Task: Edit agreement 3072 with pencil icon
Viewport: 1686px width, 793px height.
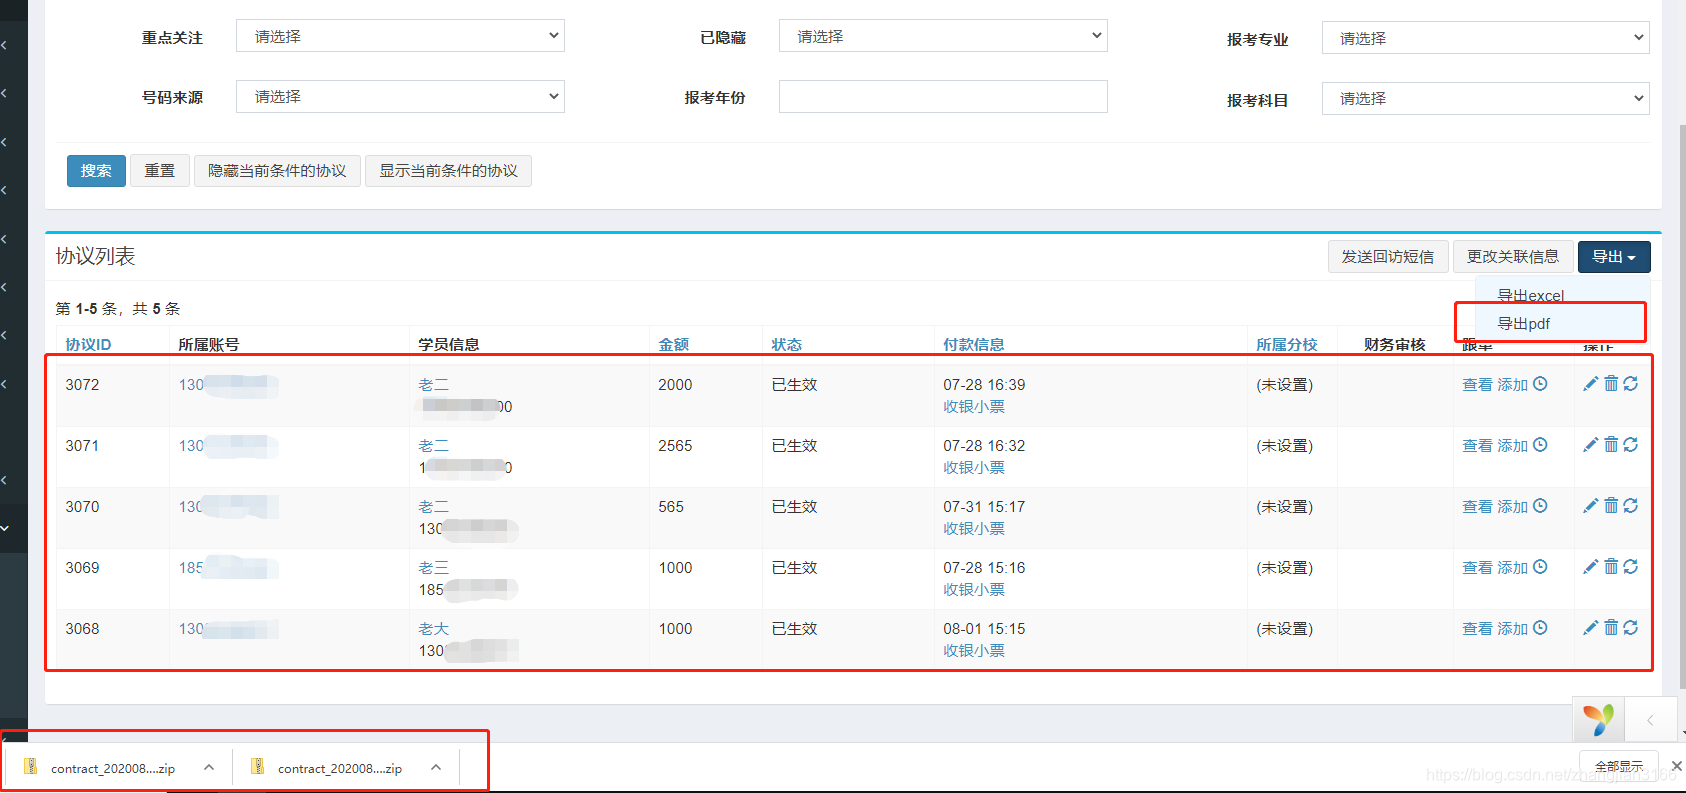Action: [1590, 384]
